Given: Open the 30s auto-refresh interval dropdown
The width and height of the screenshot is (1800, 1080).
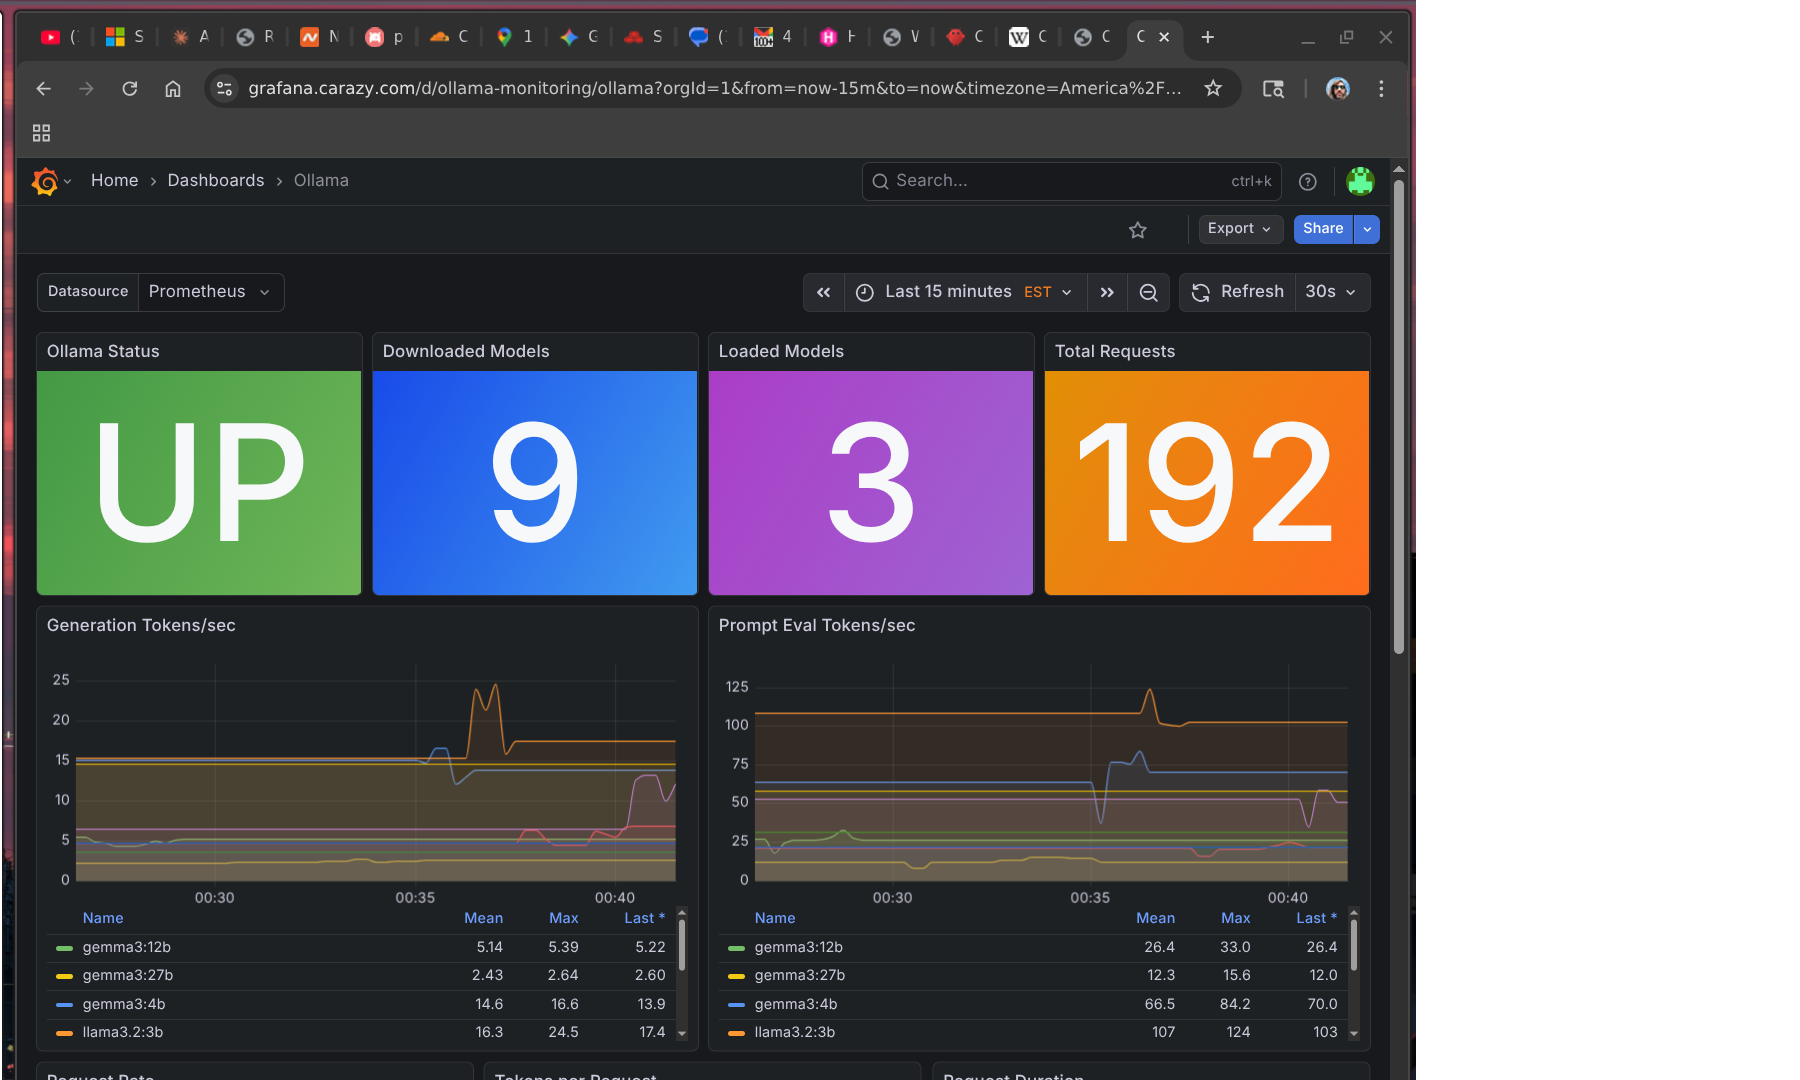Looking at the screenshot, I should [1330, 292].
